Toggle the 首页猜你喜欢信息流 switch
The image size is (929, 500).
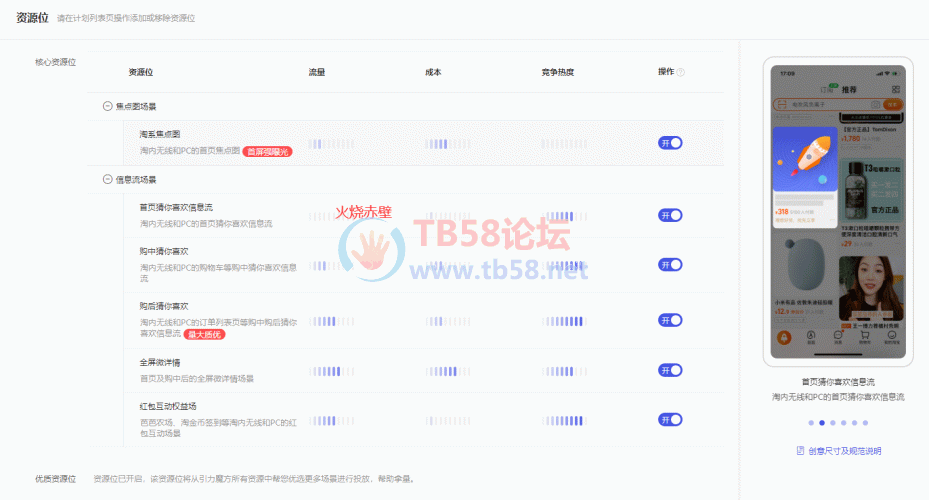click(x=670, y=215)
